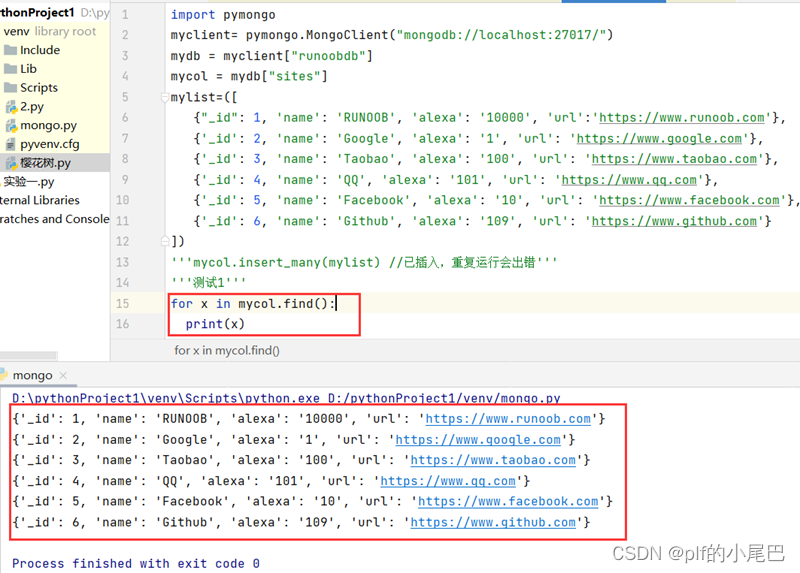Open the Include folder in project tree
Screen dimensions: 800x573
tap(40, 50)
